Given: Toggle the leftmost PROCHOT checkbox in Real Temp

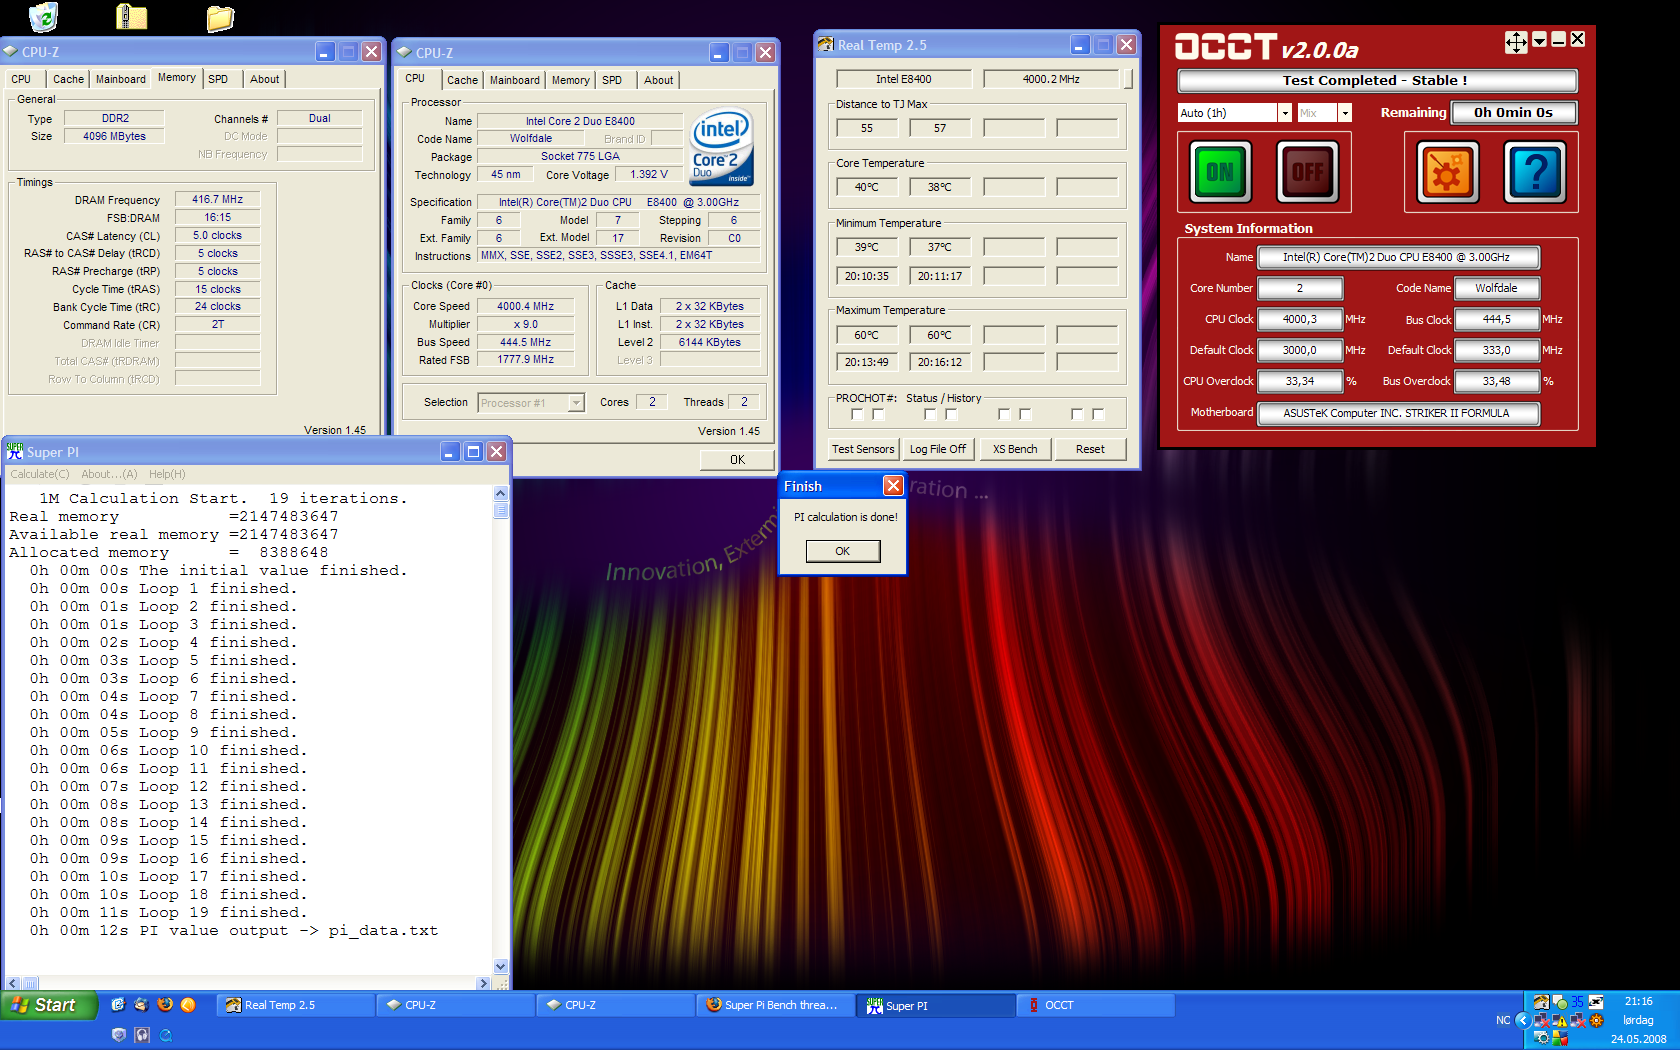Looking at the screenshot, I should 857,414.
